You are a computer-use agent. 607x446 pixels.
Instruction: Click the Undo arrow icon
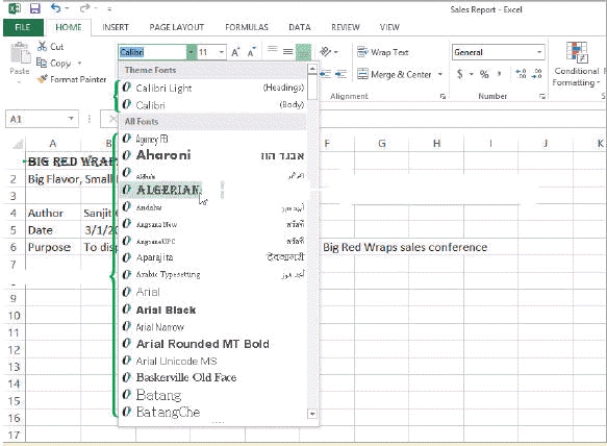[56, 8]
